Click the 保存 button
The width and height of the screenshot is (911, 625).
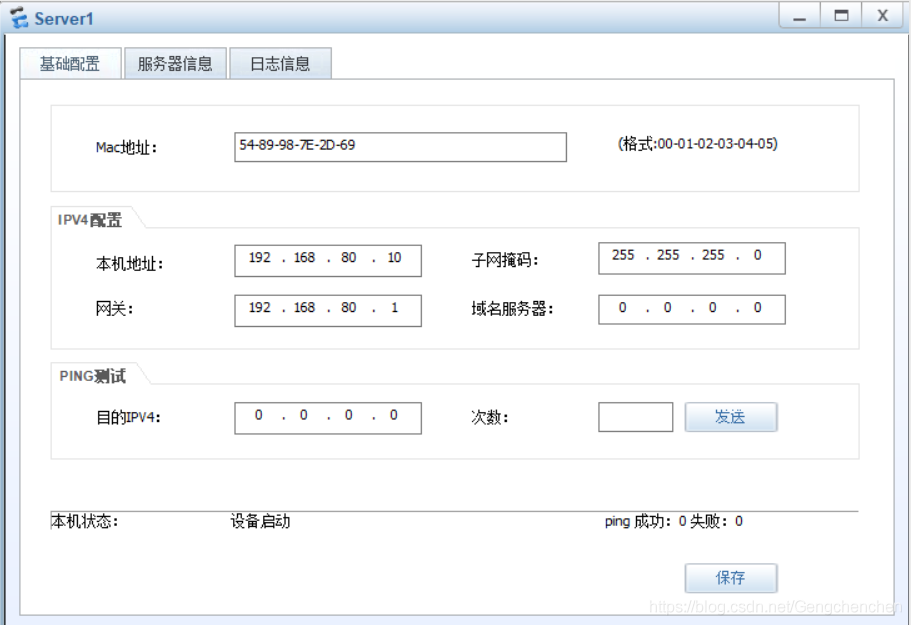731,578
